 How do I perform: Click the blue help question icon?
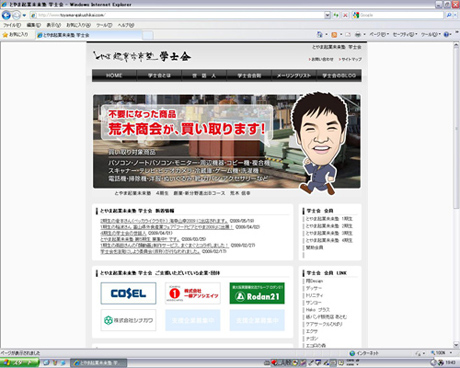click(x=447, y=35)
